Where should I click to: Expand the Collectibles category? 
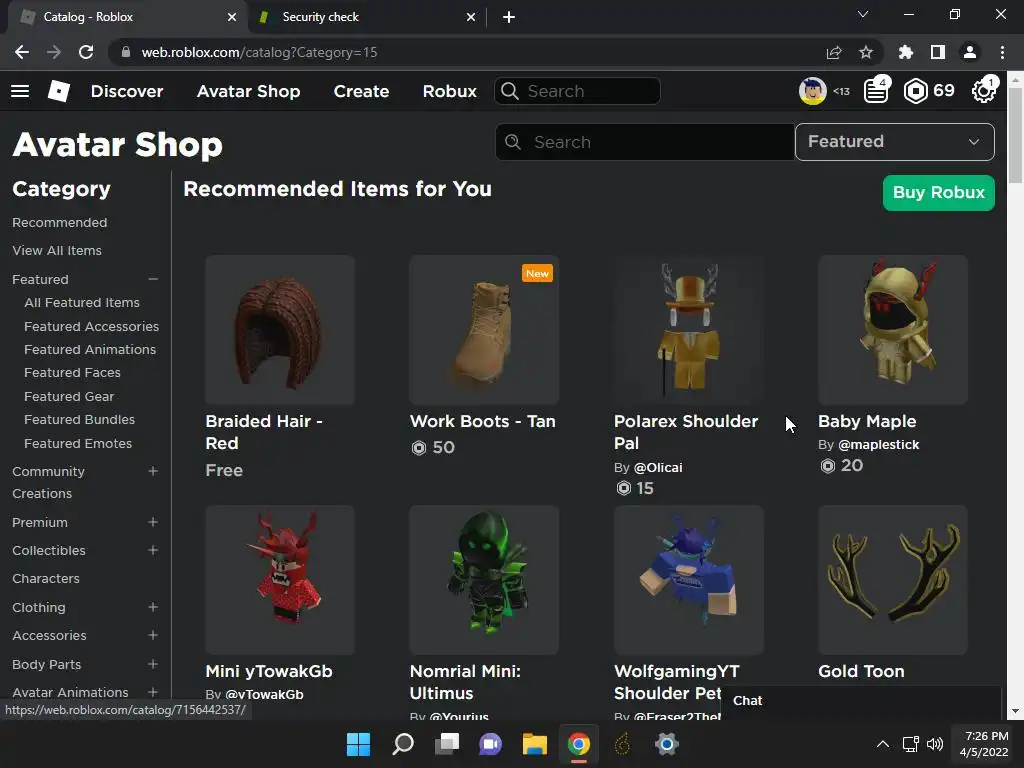pos(153,551)
